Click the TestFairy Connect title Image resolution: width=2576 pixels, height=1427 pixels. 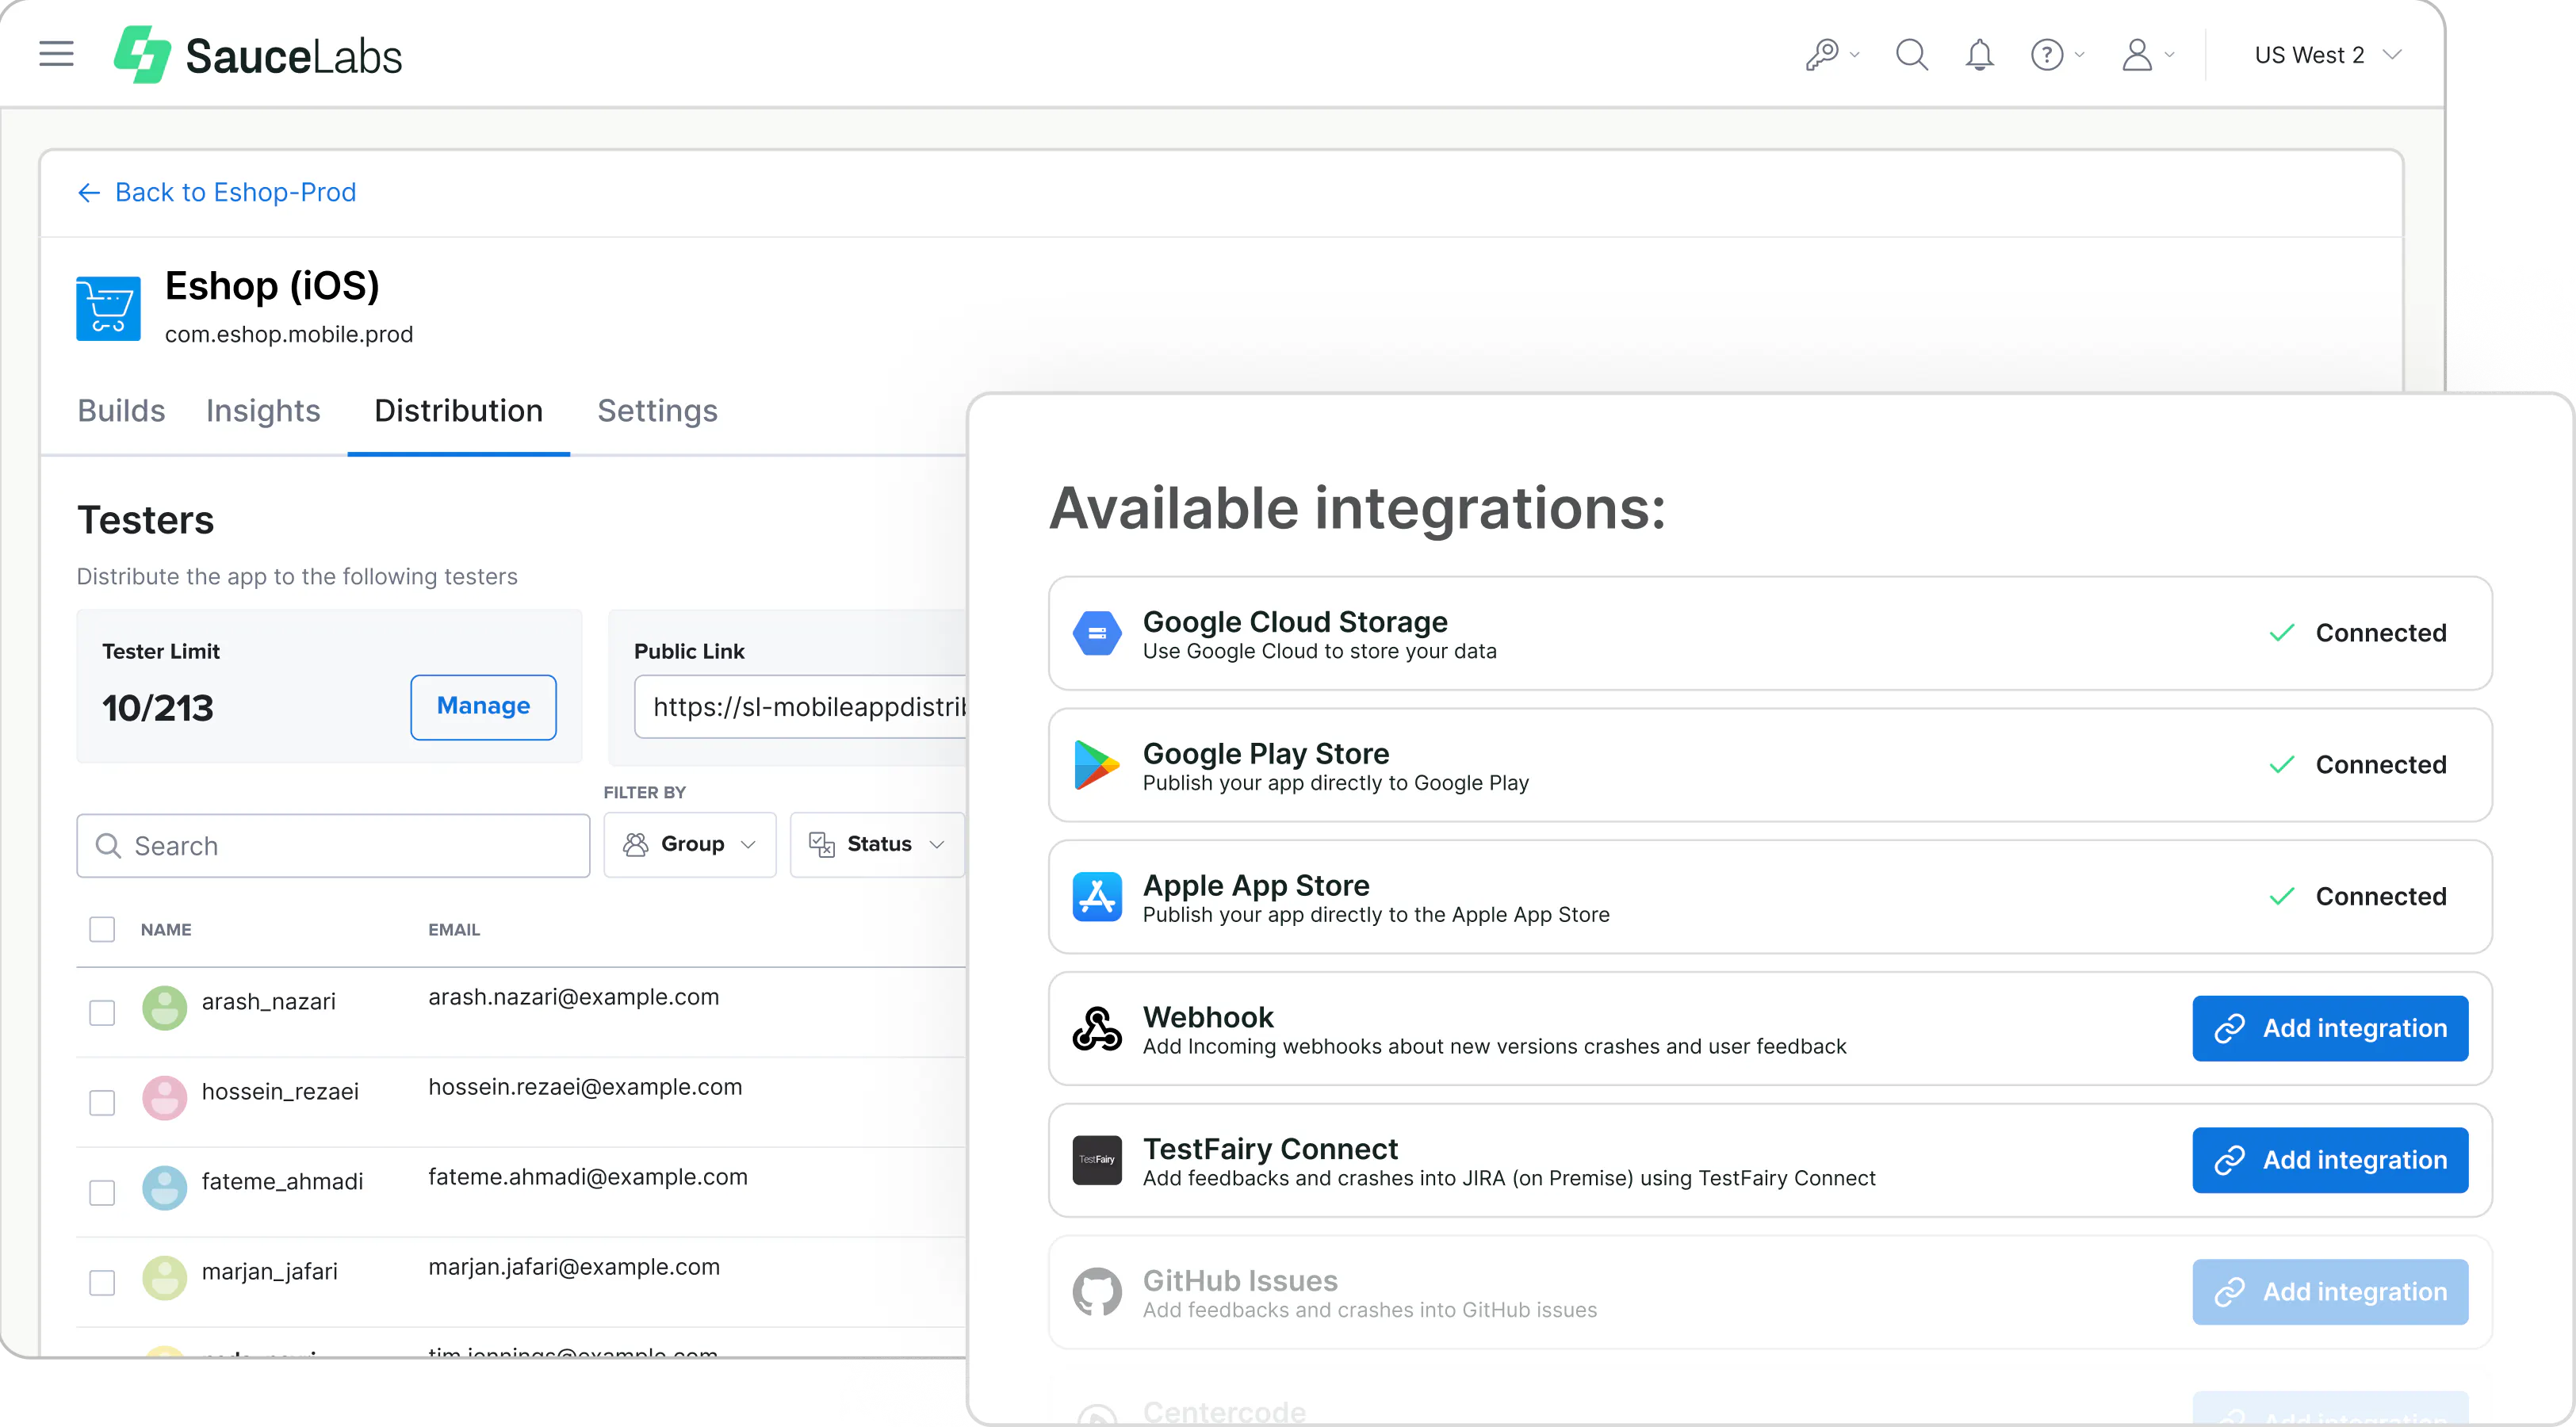click(1270, 1149)
